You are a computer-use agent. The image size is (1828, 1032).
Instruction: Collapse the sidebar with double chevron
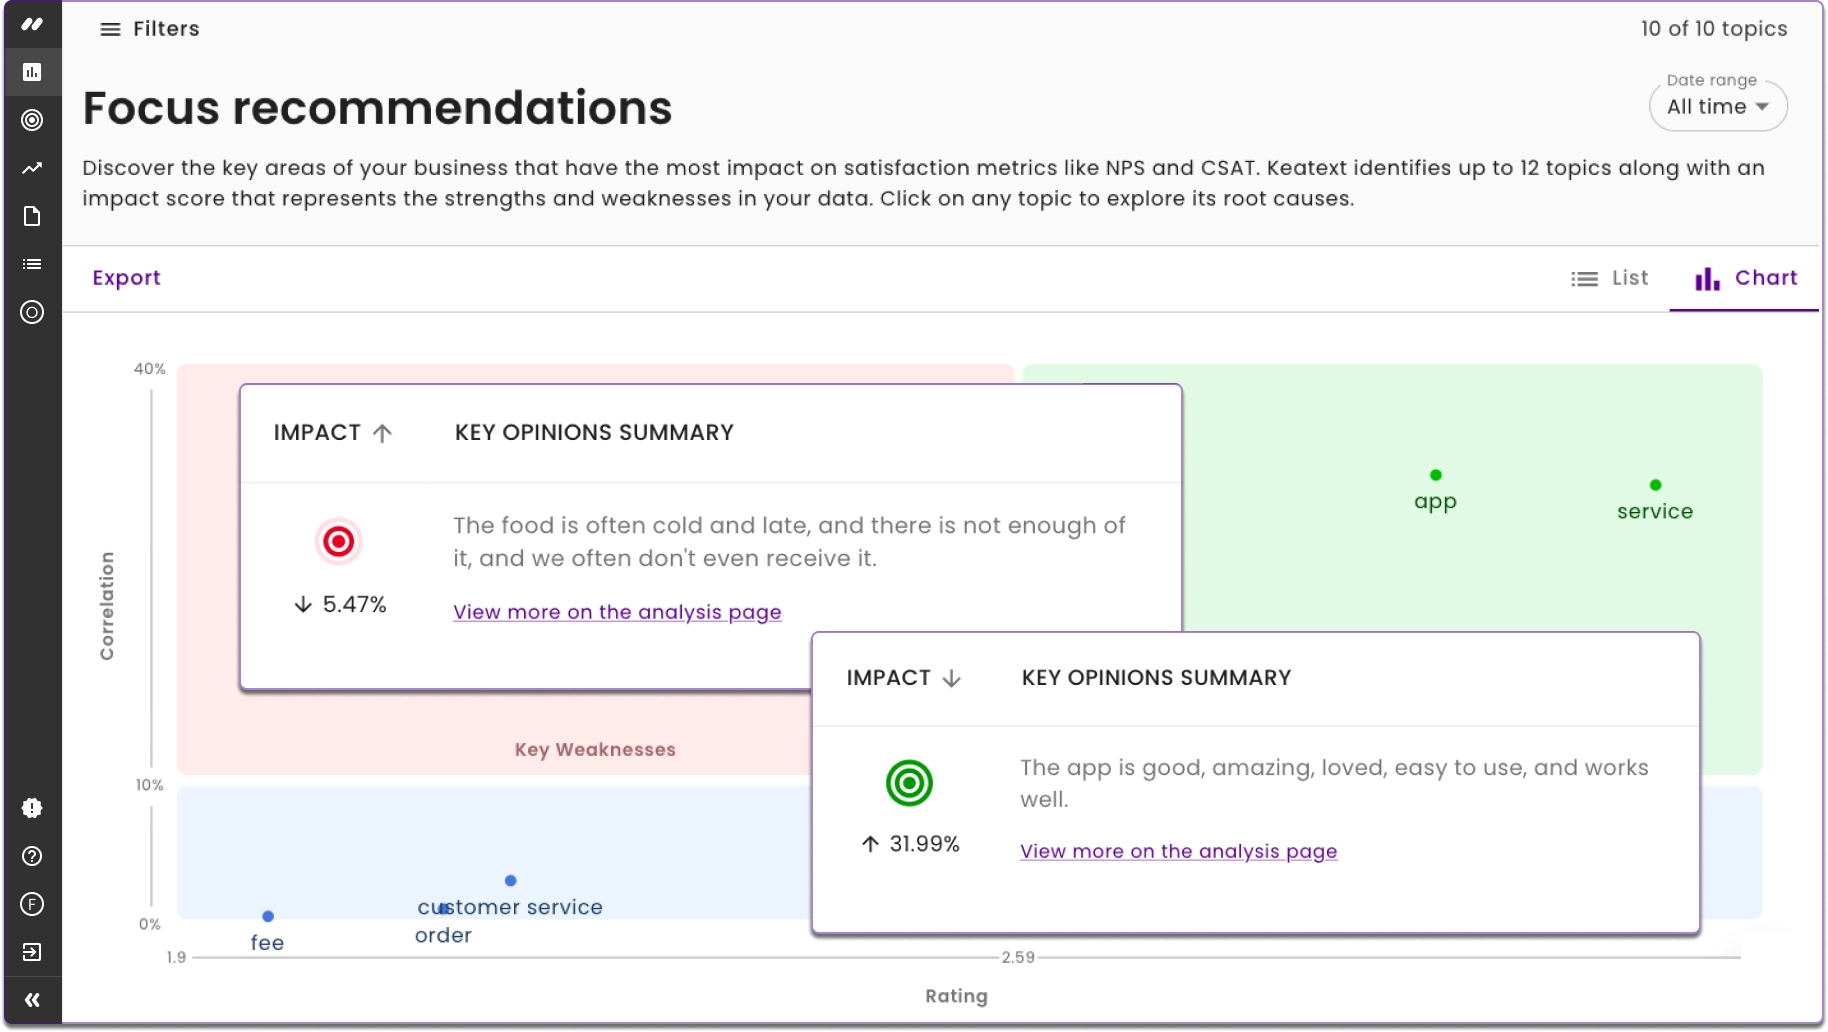(32, 1000)
